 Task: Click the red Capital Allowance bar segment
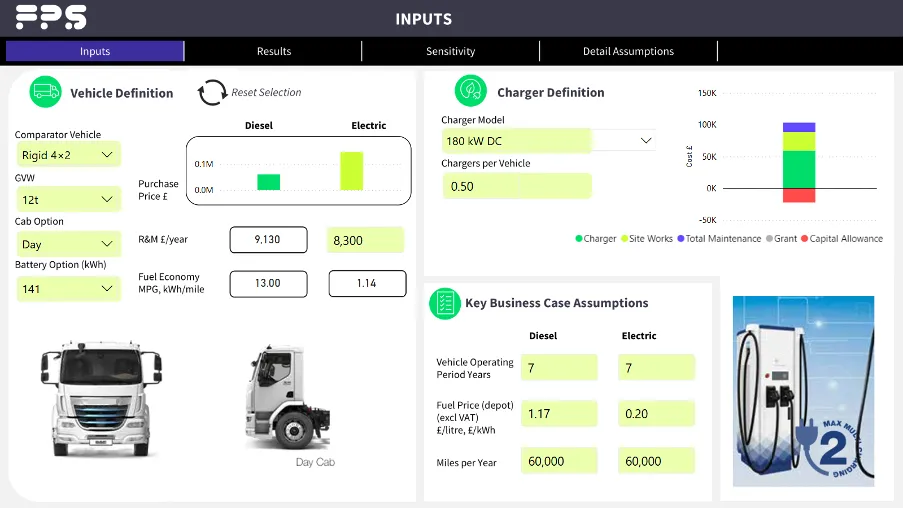pyautogui.click(x=799, y=195)
